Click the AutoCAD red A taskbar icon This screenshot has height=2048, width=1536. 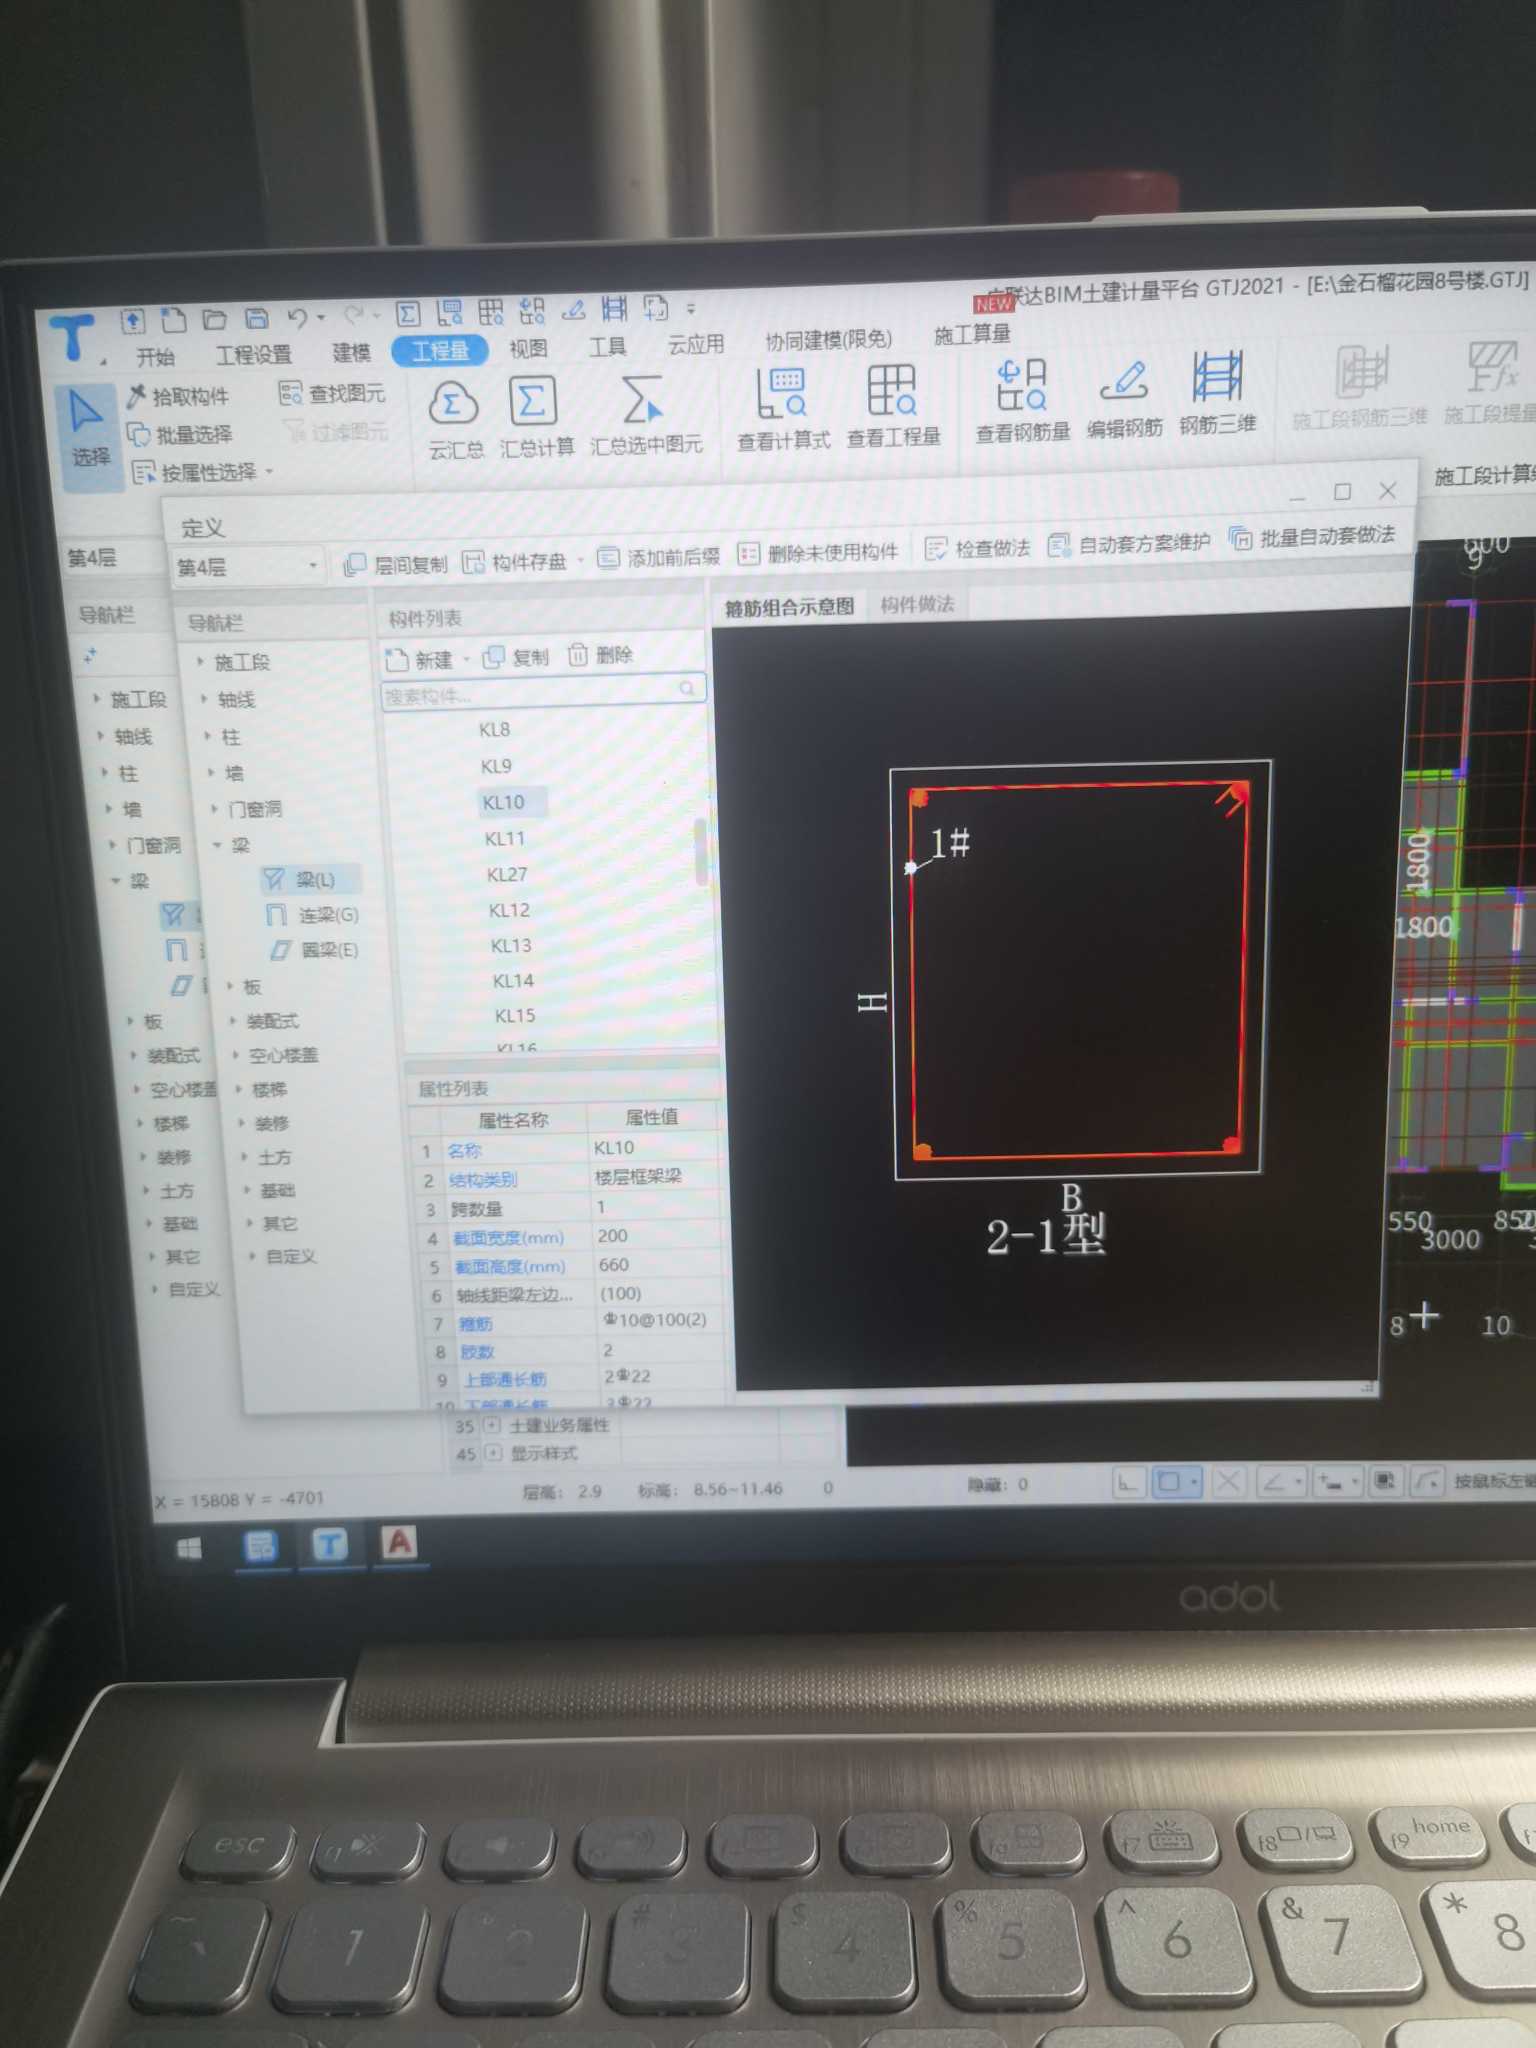[399, 1542]
